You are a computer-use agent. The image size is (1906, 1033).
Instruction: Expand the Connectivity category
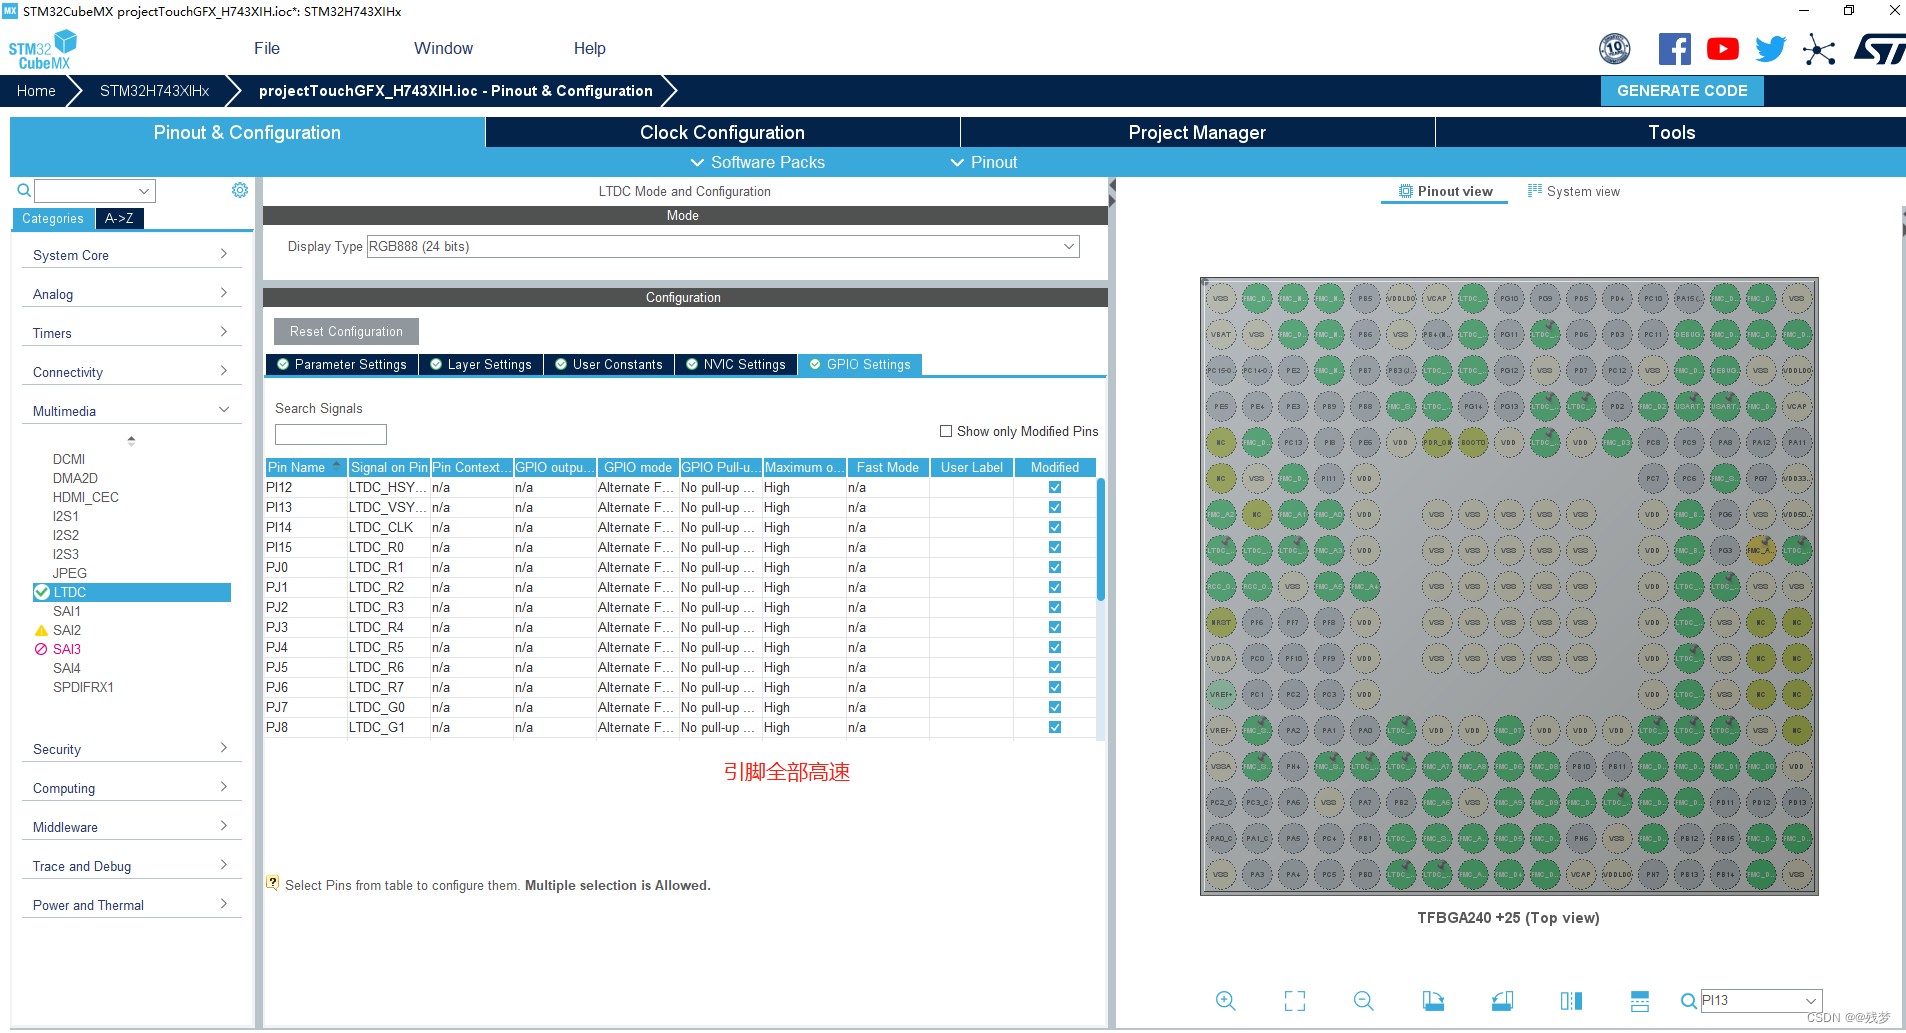pyautogui.click(x=131, y=373)
